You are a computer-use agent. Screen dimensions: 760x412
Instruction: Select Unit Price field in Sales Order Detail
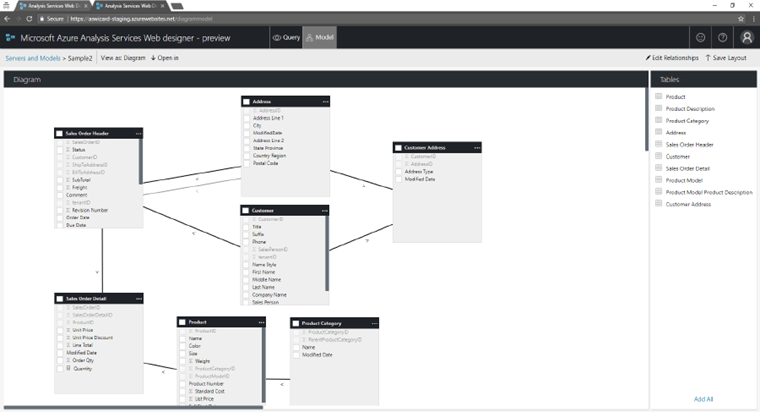click(x=83, y=330)
